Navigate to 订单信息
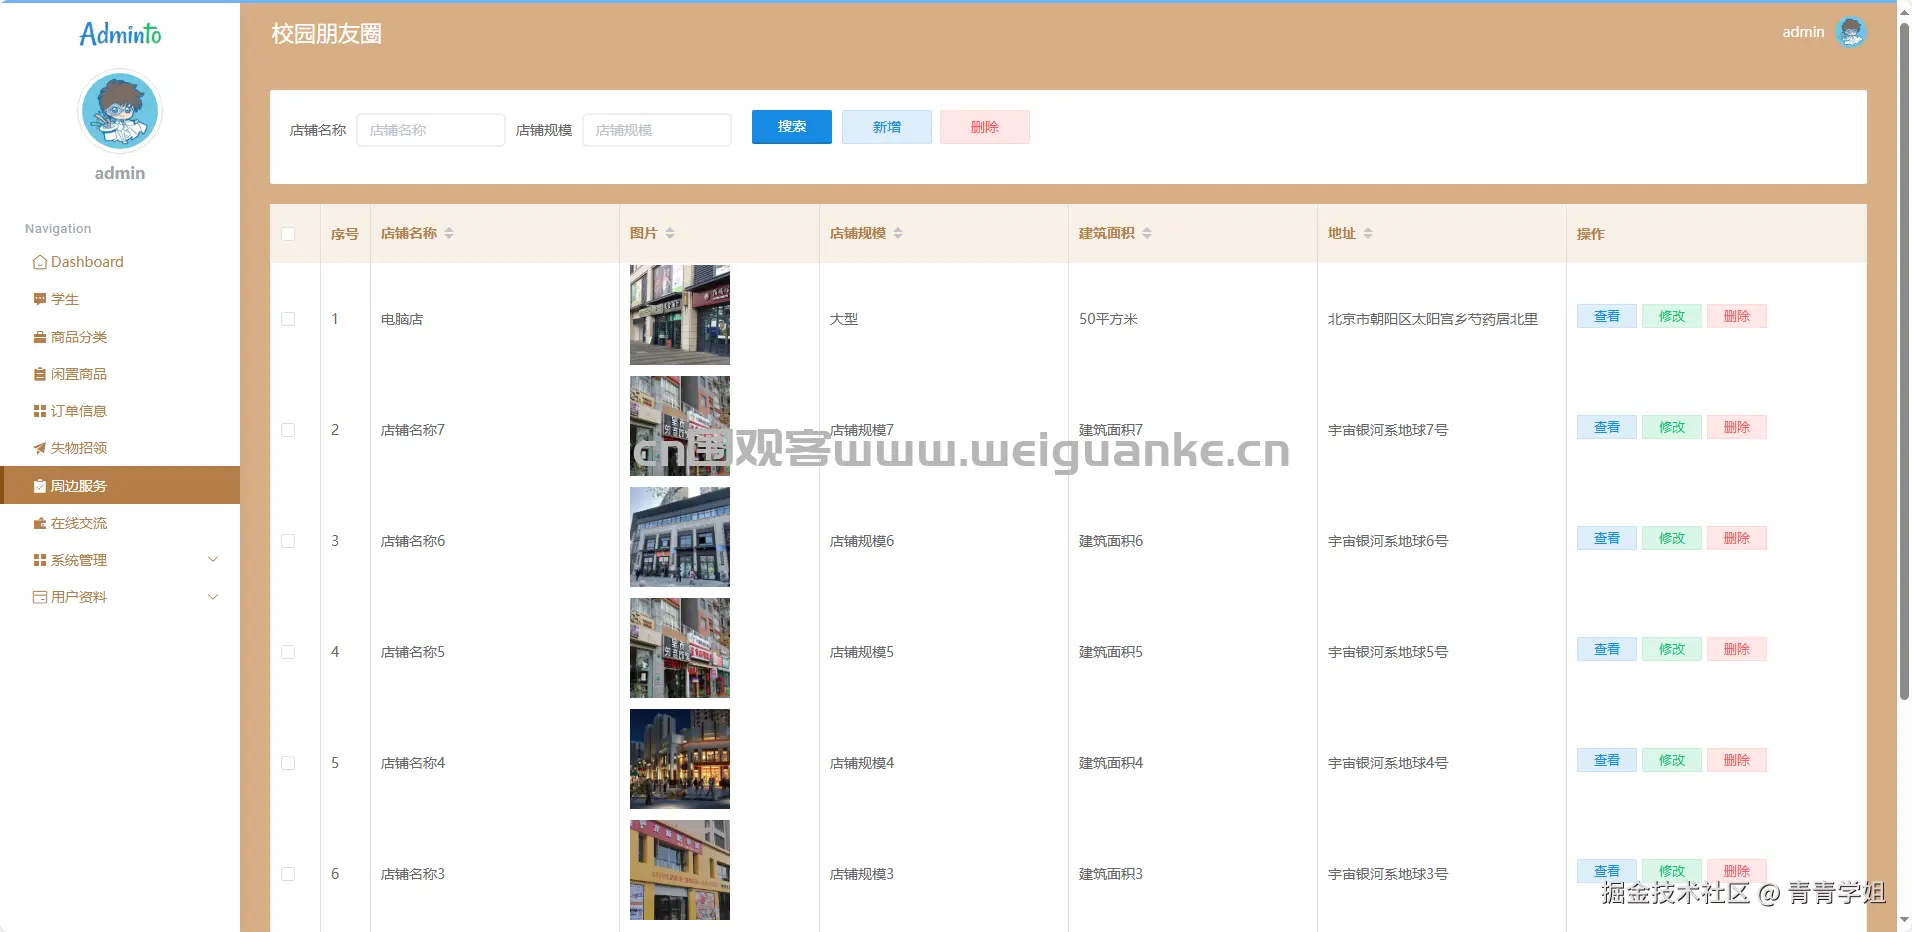This screenshot has width=1912, height=932. [120, 411]
